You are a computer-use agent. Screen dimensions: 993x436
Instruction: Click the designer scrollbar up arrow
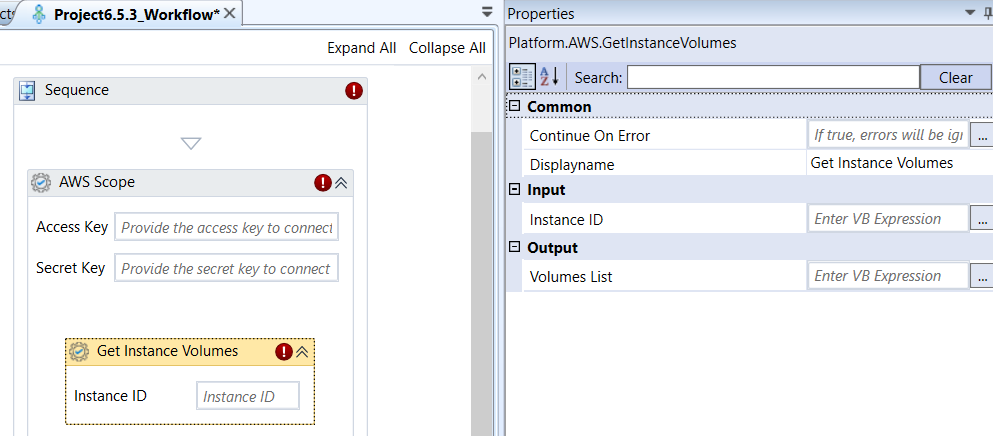tap(481, 77)
